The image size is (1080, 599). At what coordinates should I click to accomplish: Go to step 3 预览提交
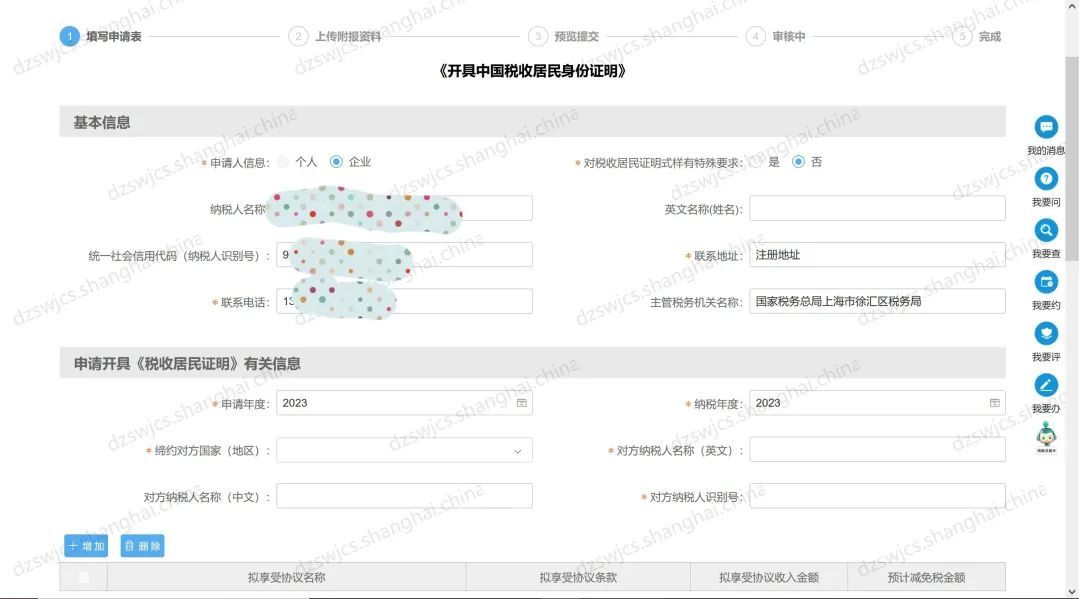565,36
